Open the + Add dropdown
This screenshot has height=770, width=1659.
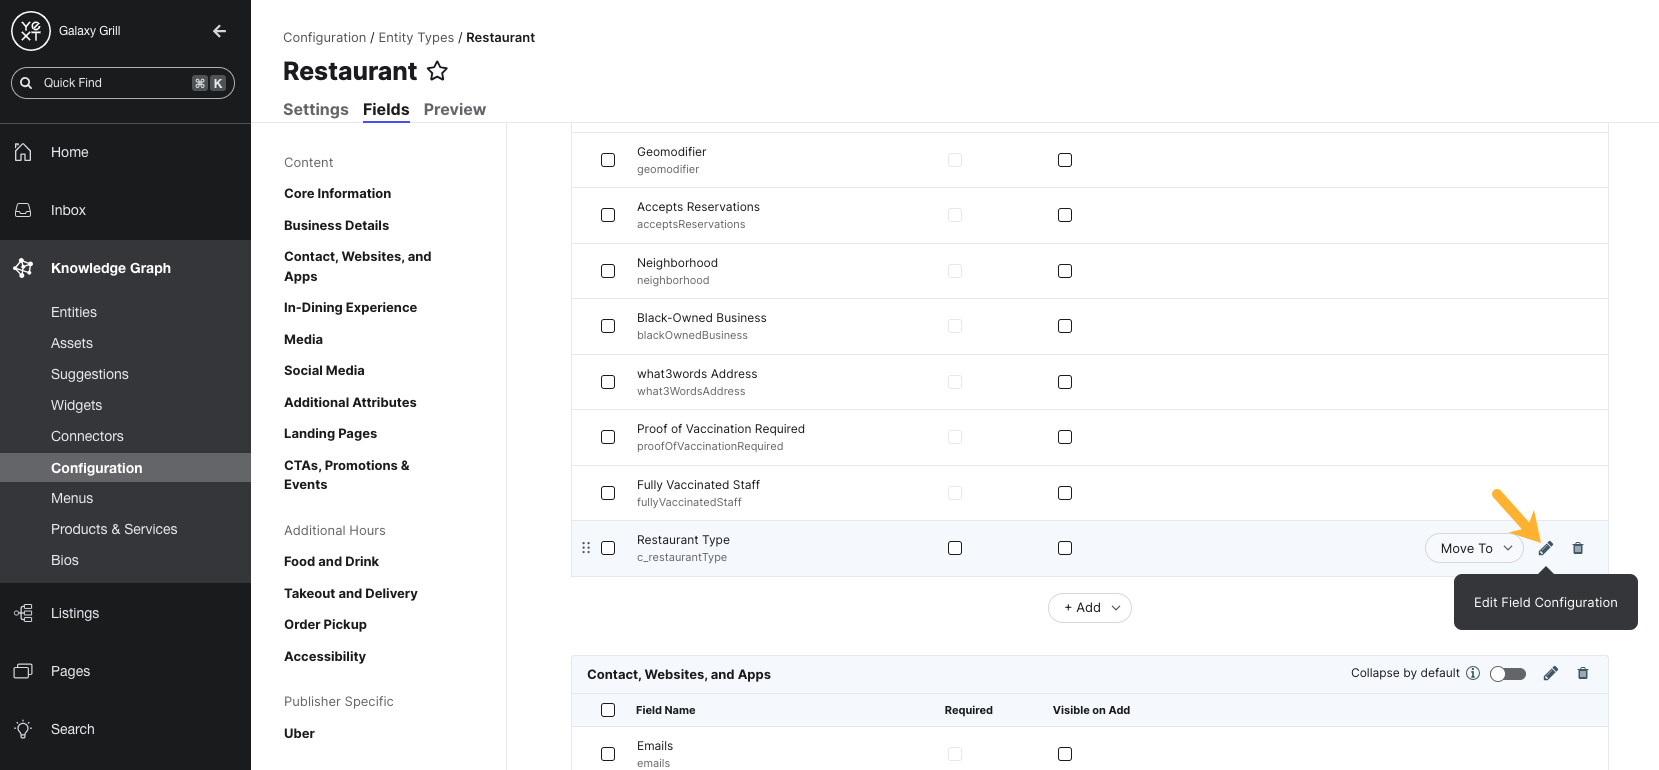(x=1090, y=607)
